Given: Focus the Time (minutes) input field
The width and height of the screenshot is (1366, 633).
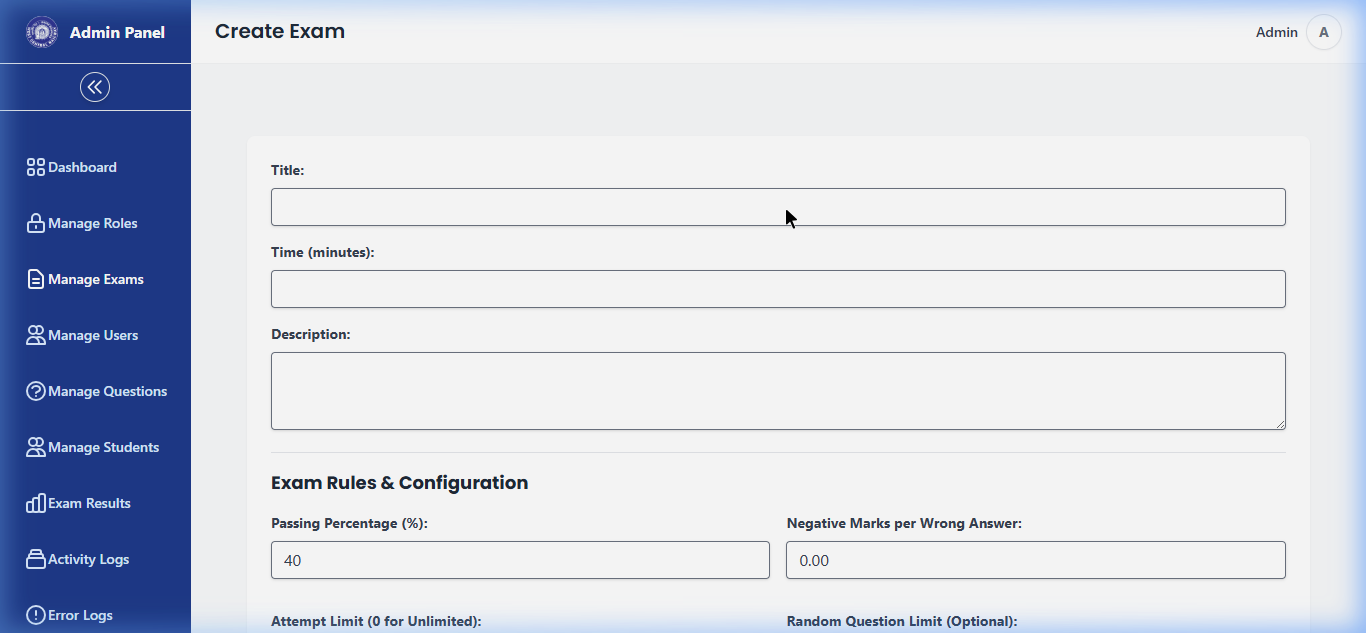Looking at the screenshot, I should click(778, 289).
